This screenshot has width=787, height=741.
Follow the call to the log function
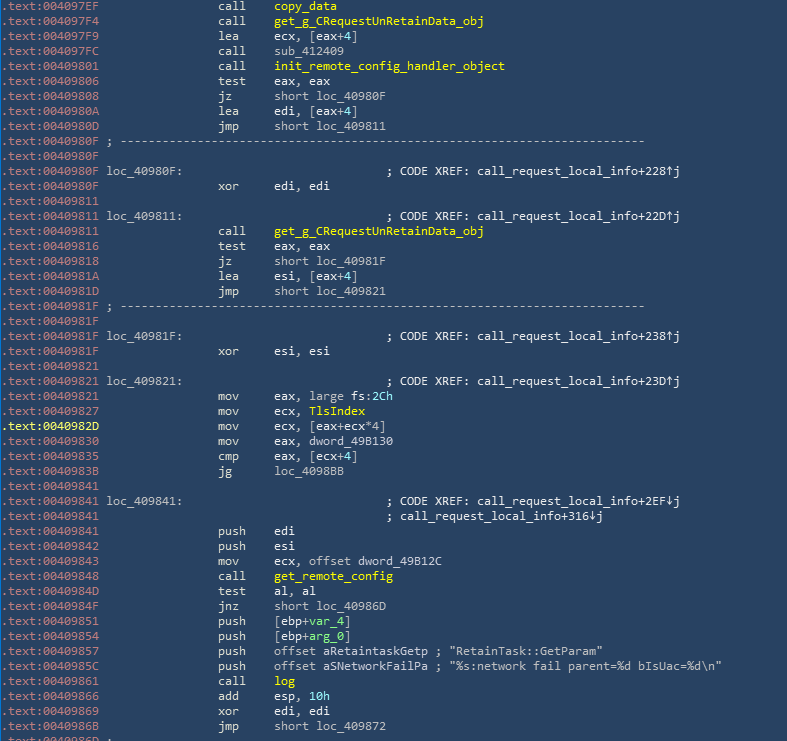(x=284, y=681)
